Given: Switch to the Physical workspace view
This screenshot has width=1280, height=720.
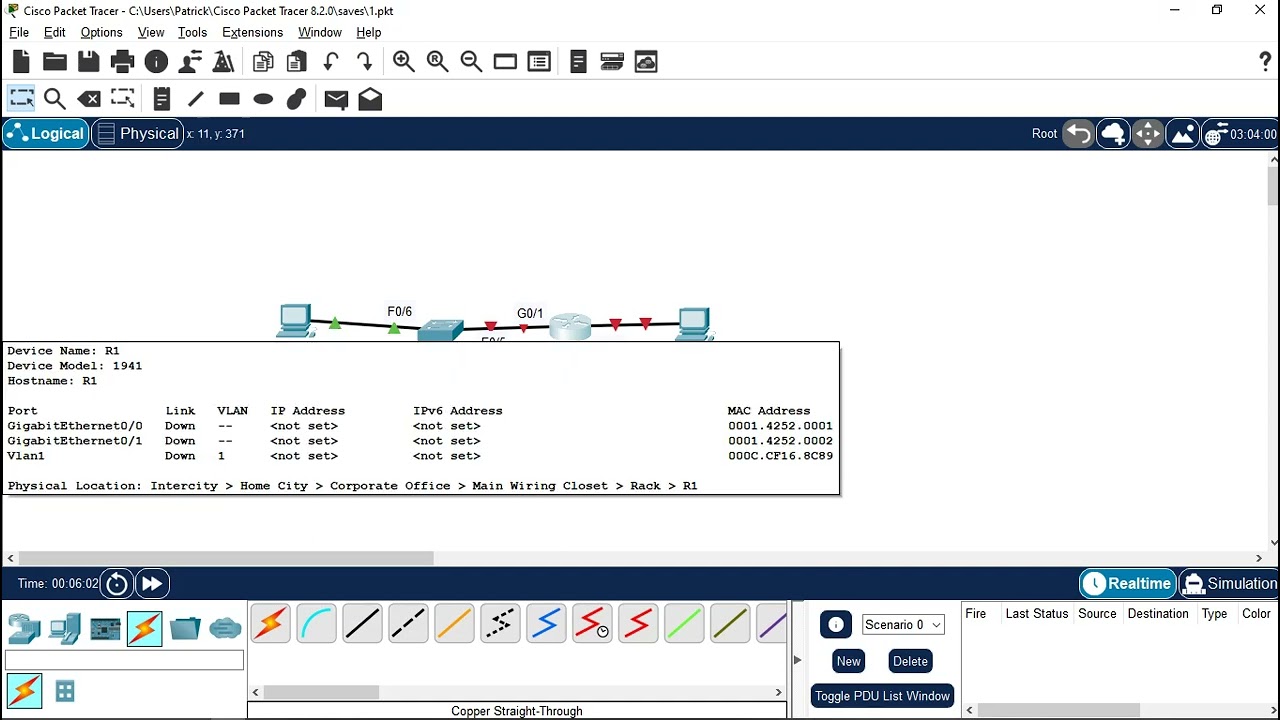Looking at the screenshot, I should pos(137,134).
